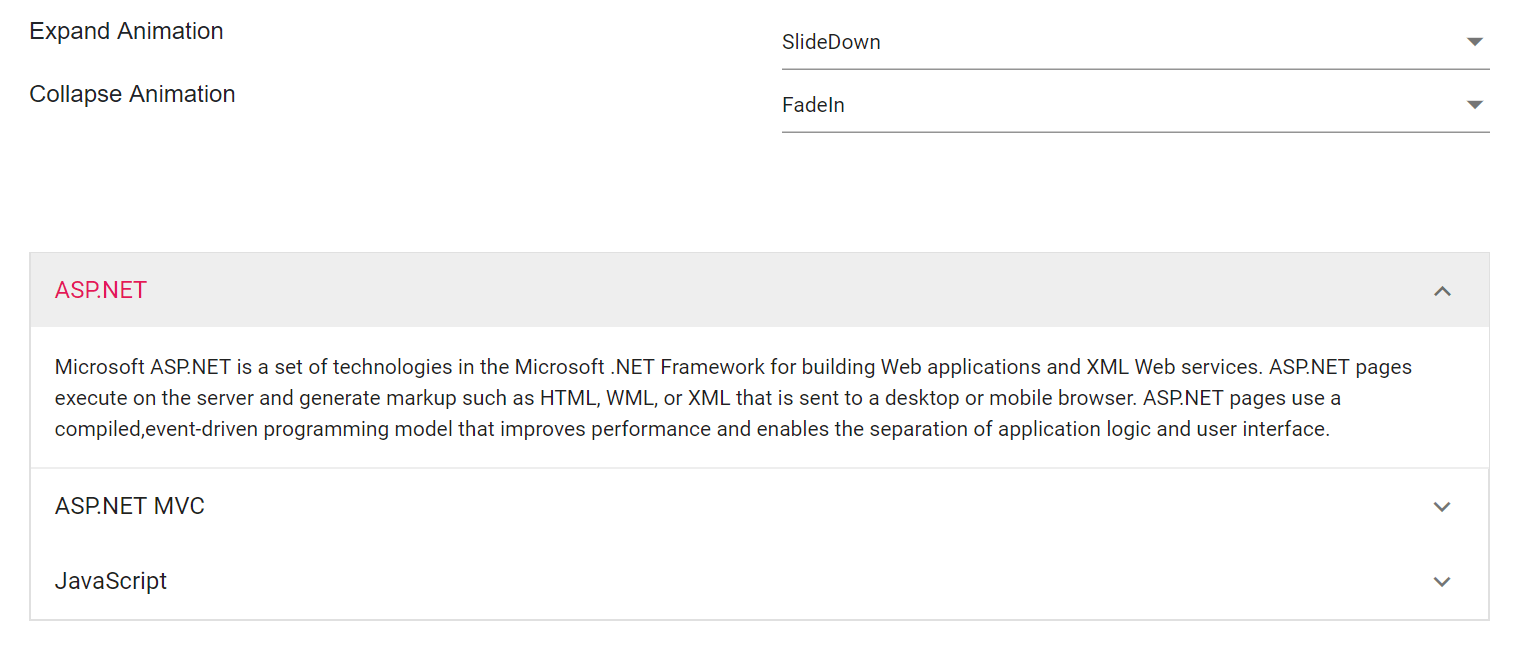Expand the JavaScript accordion header

pos(111,581)
